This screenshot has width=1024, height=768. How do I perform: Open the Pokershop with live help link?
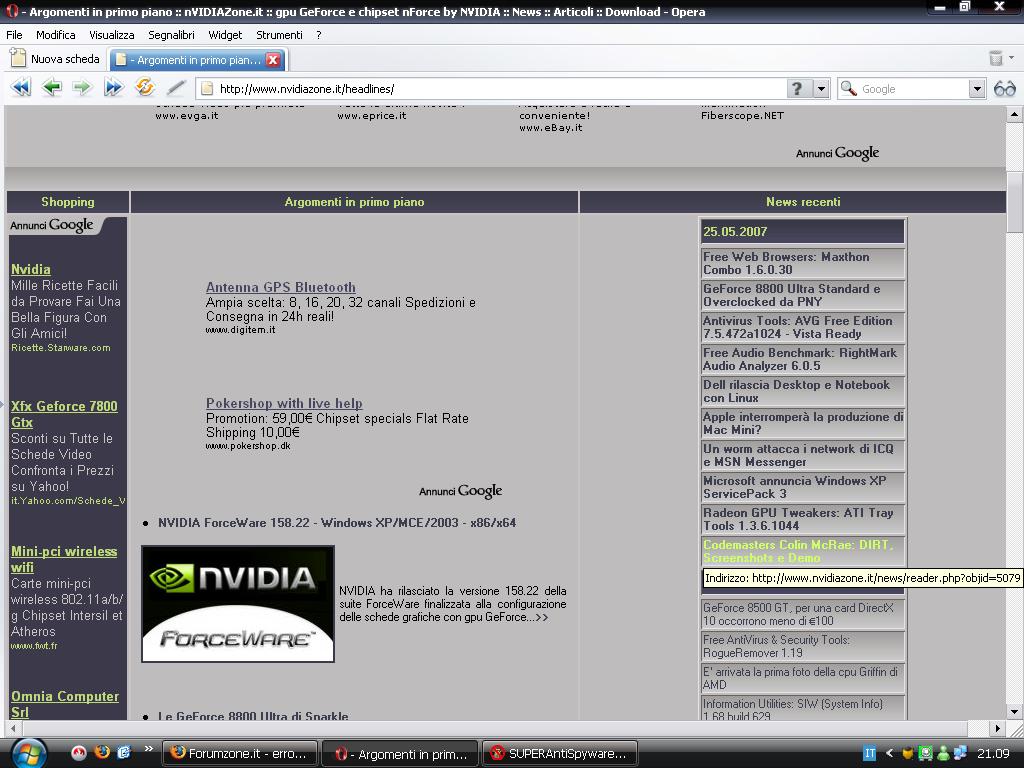pyautogui.click(x=284, y=404)
